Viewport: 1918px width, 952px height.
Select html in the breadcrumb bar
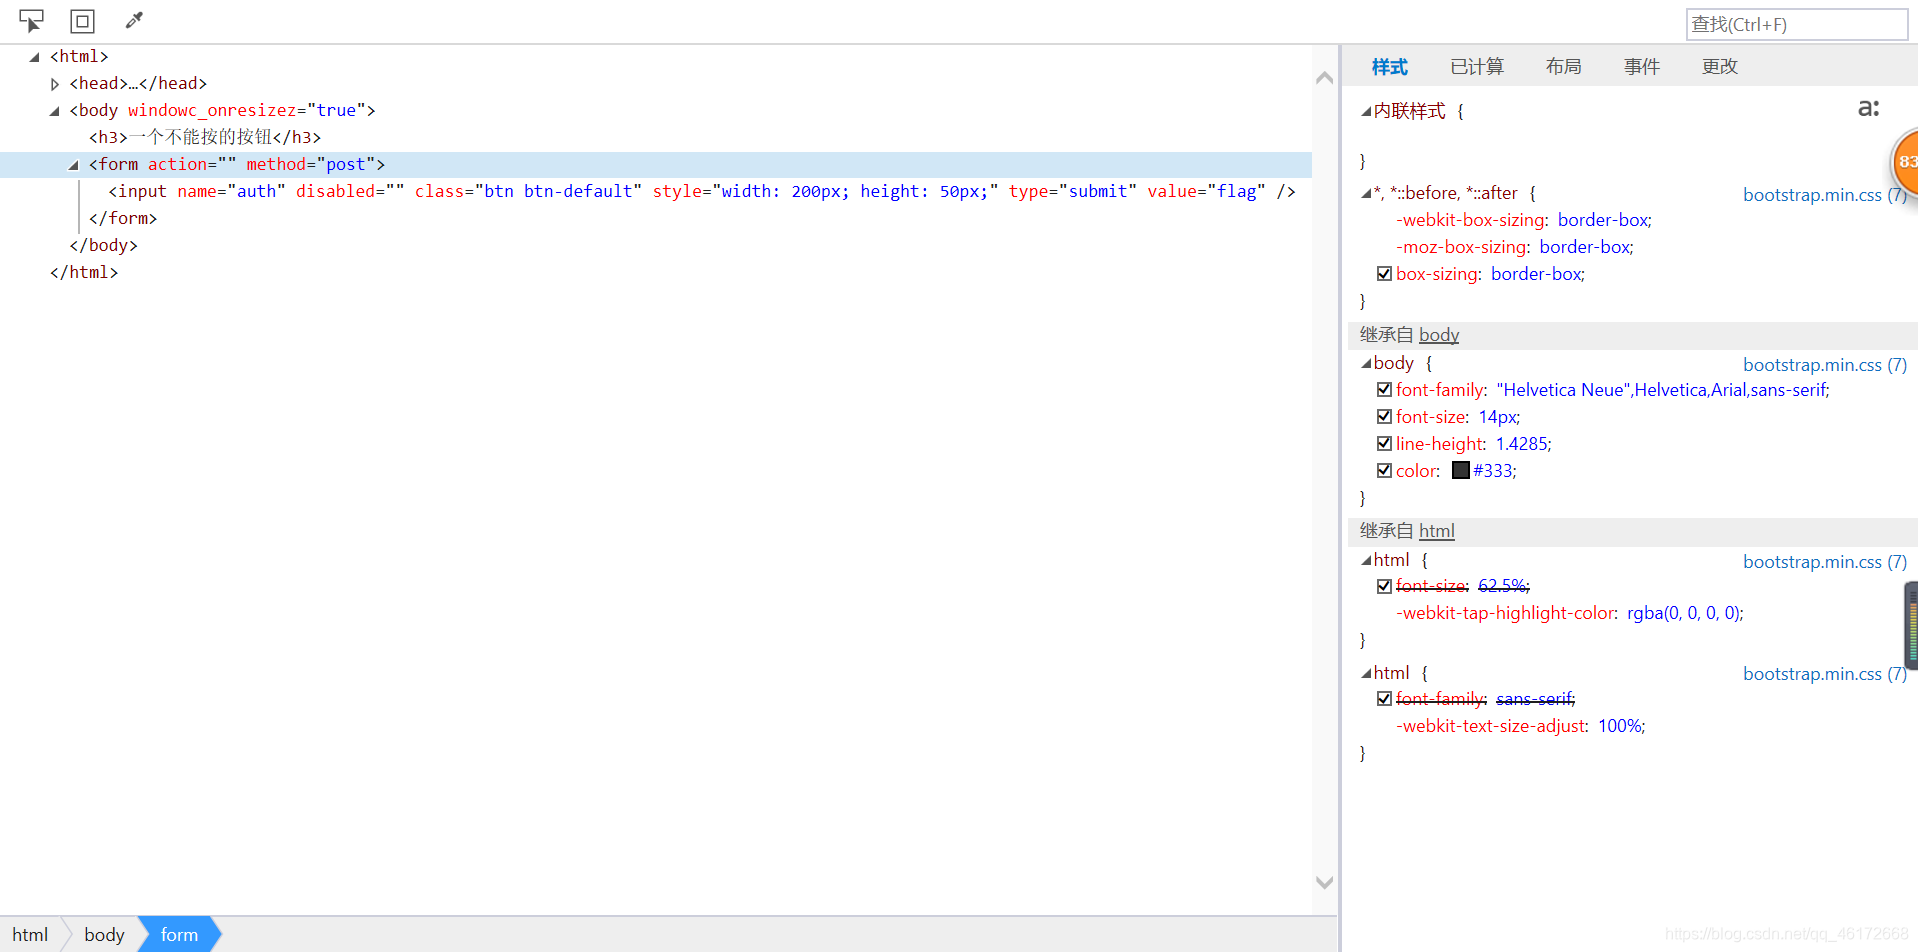(x=30, y=935)
